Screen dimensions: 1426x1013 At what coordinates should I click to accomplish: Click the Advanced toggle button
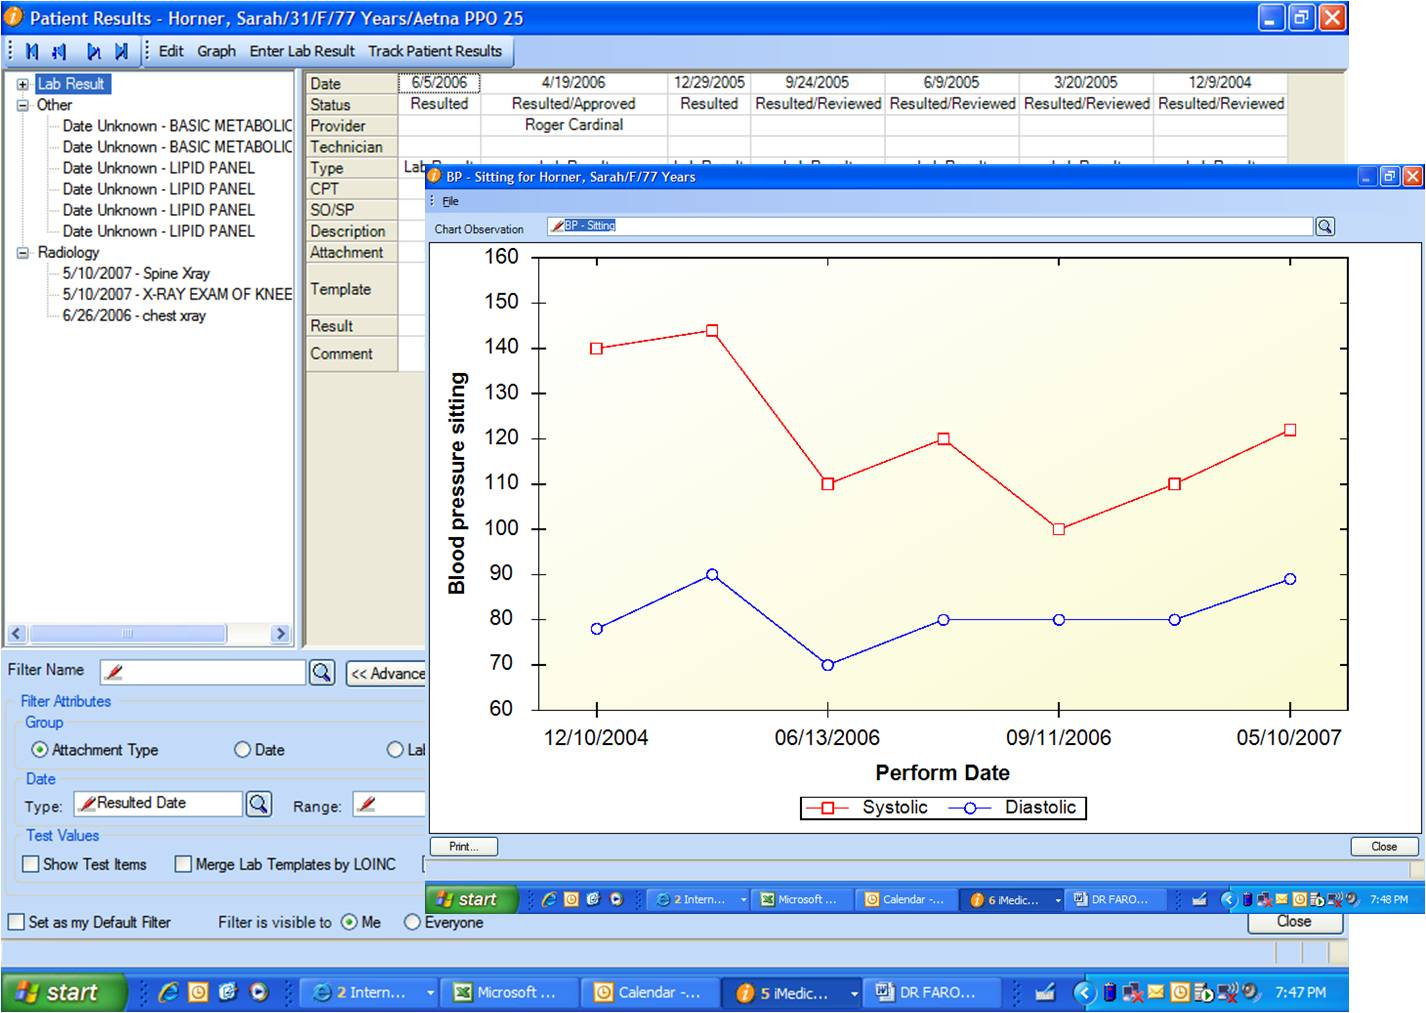pyautogui.click(x=387, y=673)
